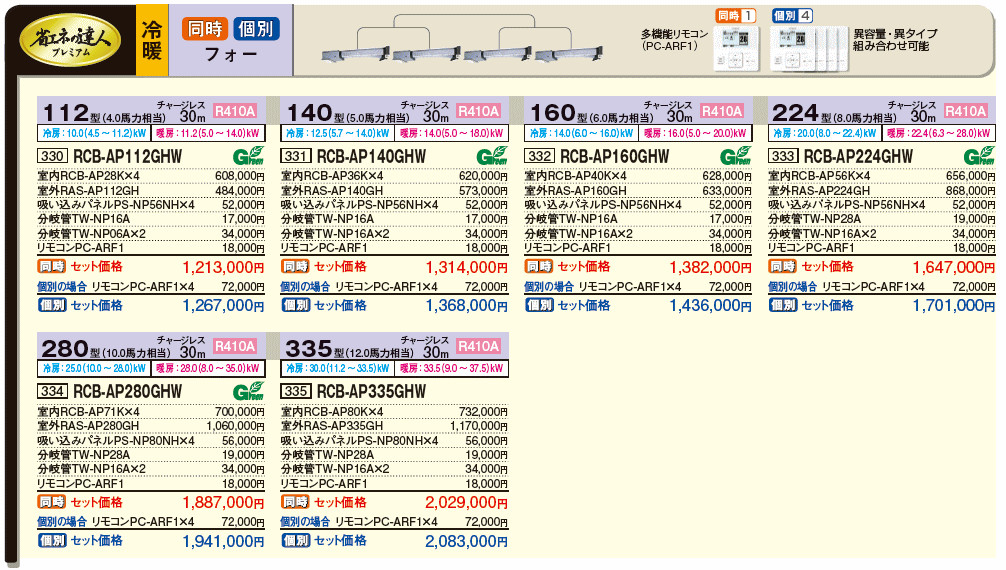
Task: Click the 個別 set price 1,368,000円
Action: 466,306
